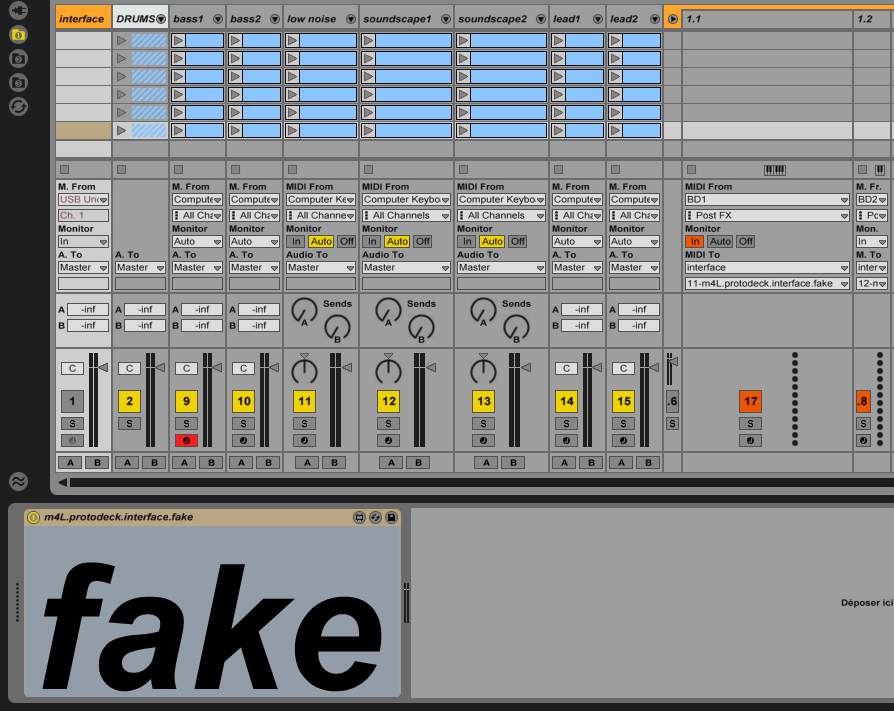Solo track 12 with the S button
Image resolution: width=894 pixels, height=711 pixels.
coord(389,424)
